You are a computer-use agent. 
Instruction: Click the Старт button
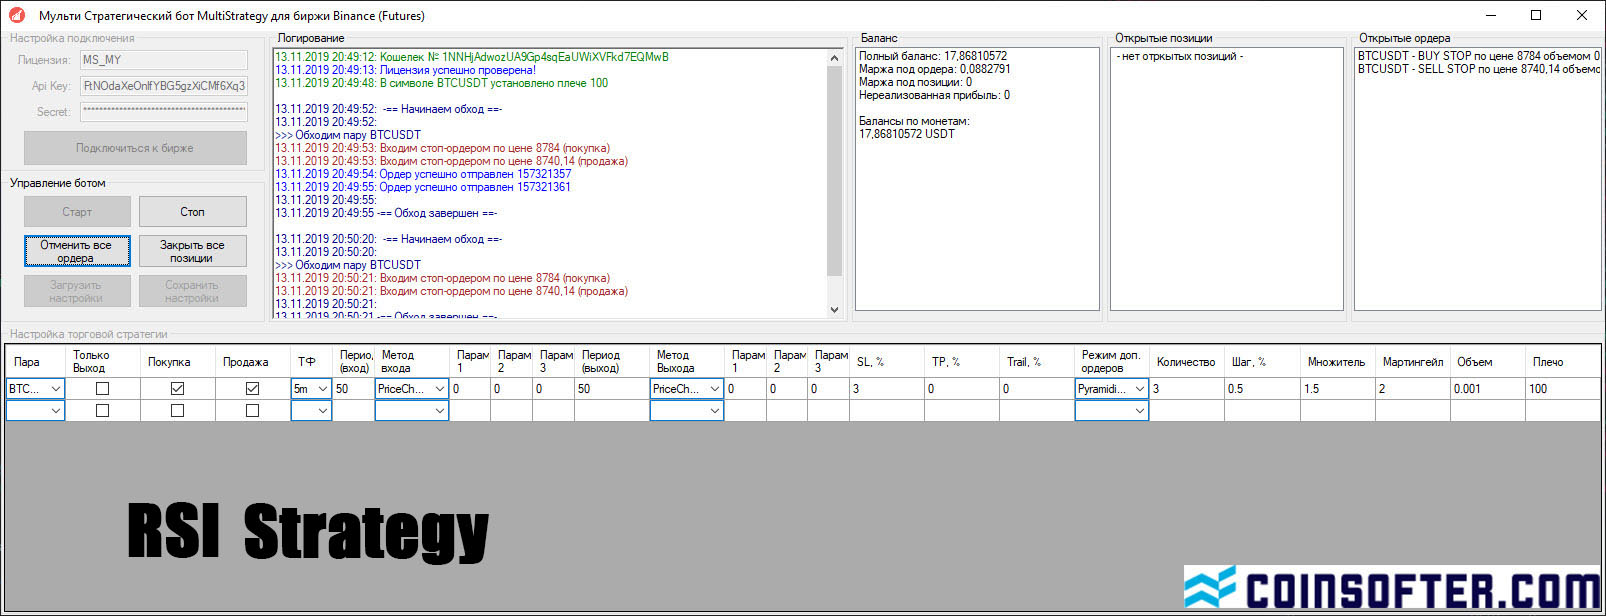(x=77, y=212)
